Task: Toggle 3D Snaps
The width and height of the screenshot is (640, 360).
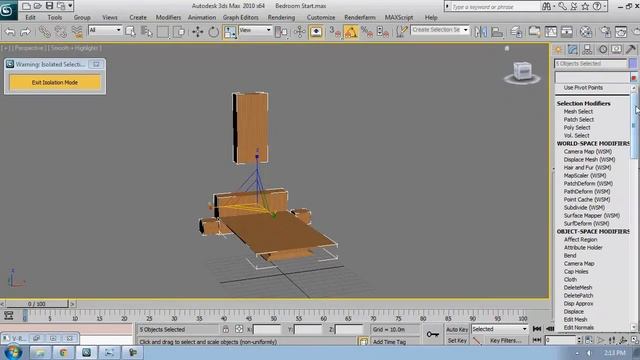Action: [x=335, y=31]
